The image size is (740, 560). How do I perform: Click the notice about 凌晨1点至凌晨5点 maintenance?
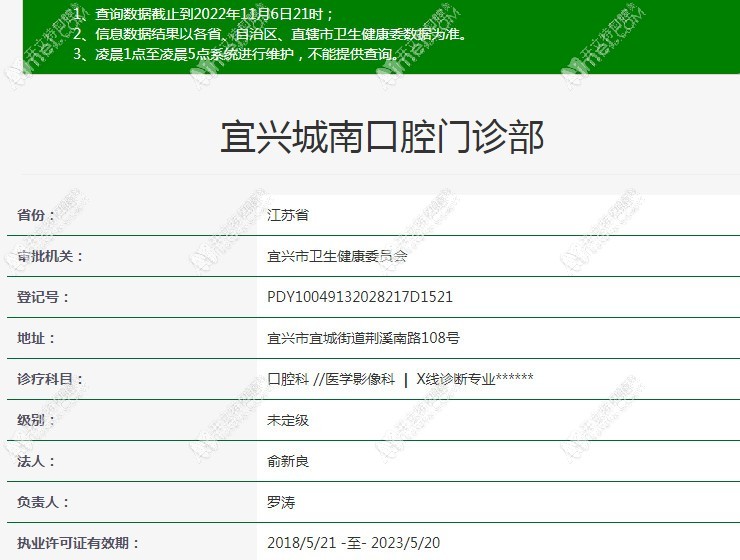coord(235,53)
